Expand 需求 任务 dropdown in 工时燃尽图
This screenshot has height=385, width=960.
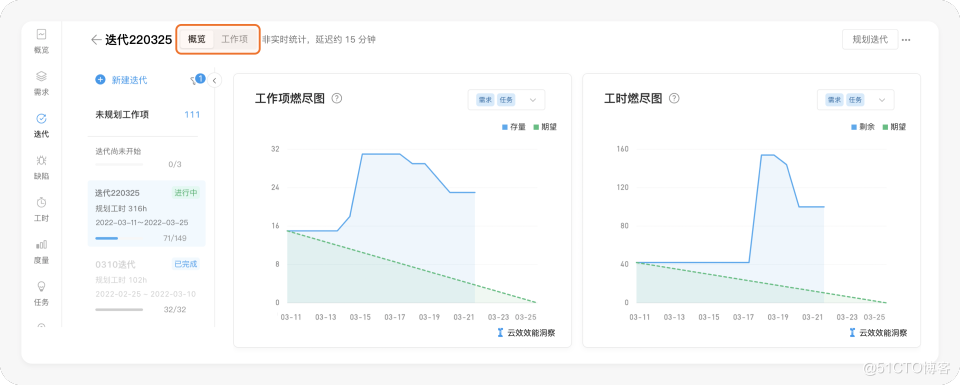(x=855, y=100)
